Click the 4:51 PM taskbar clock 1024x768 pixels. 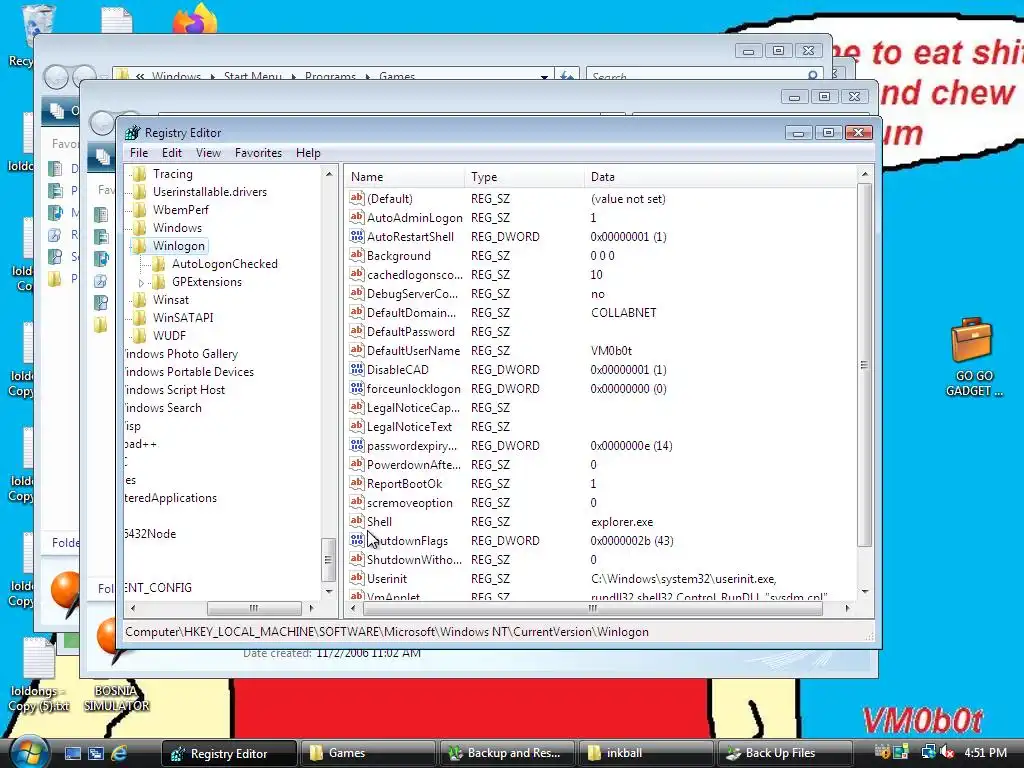[x=985, y=753]
